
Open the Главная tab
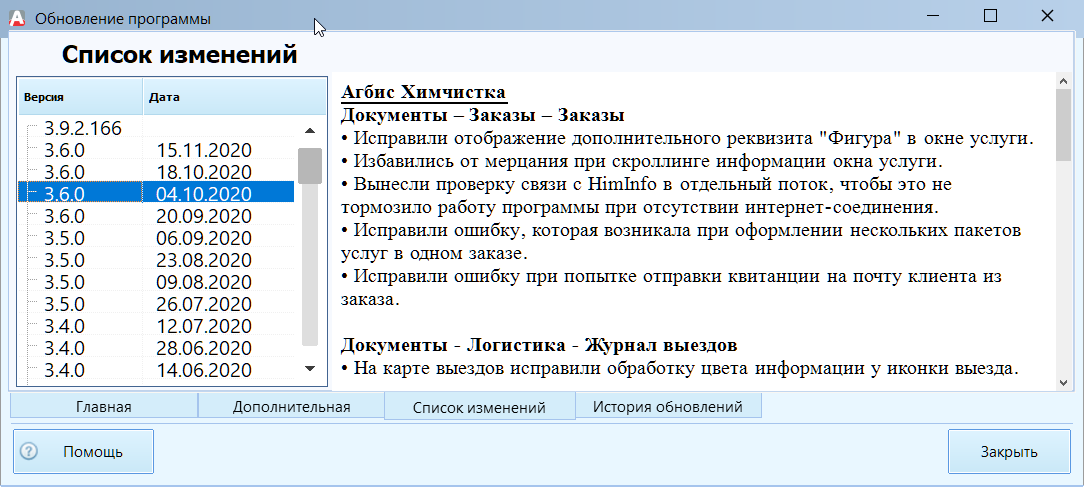[104, 407]
